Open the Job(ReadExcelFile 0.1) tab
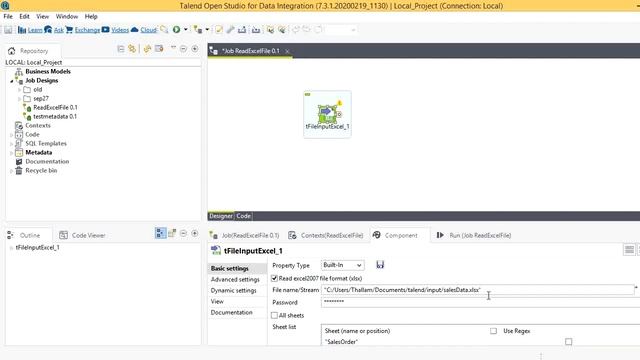Image resolution: width=640 pixels, height=360 pixels. 250,236
